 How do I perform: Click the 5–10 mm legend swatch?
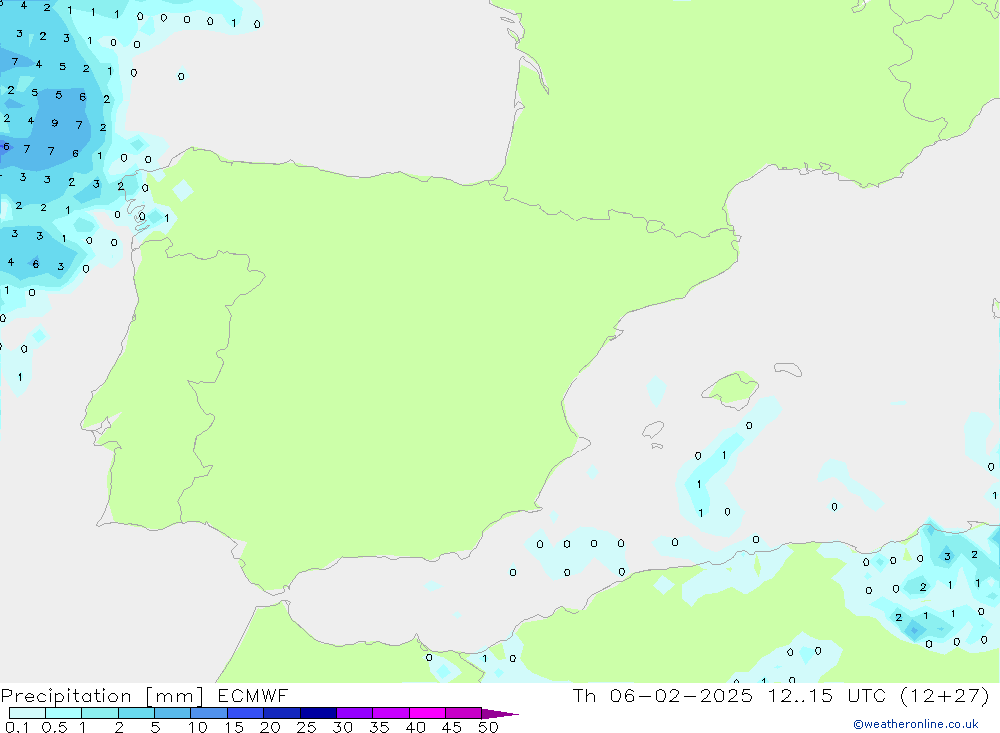coord(172,713)
